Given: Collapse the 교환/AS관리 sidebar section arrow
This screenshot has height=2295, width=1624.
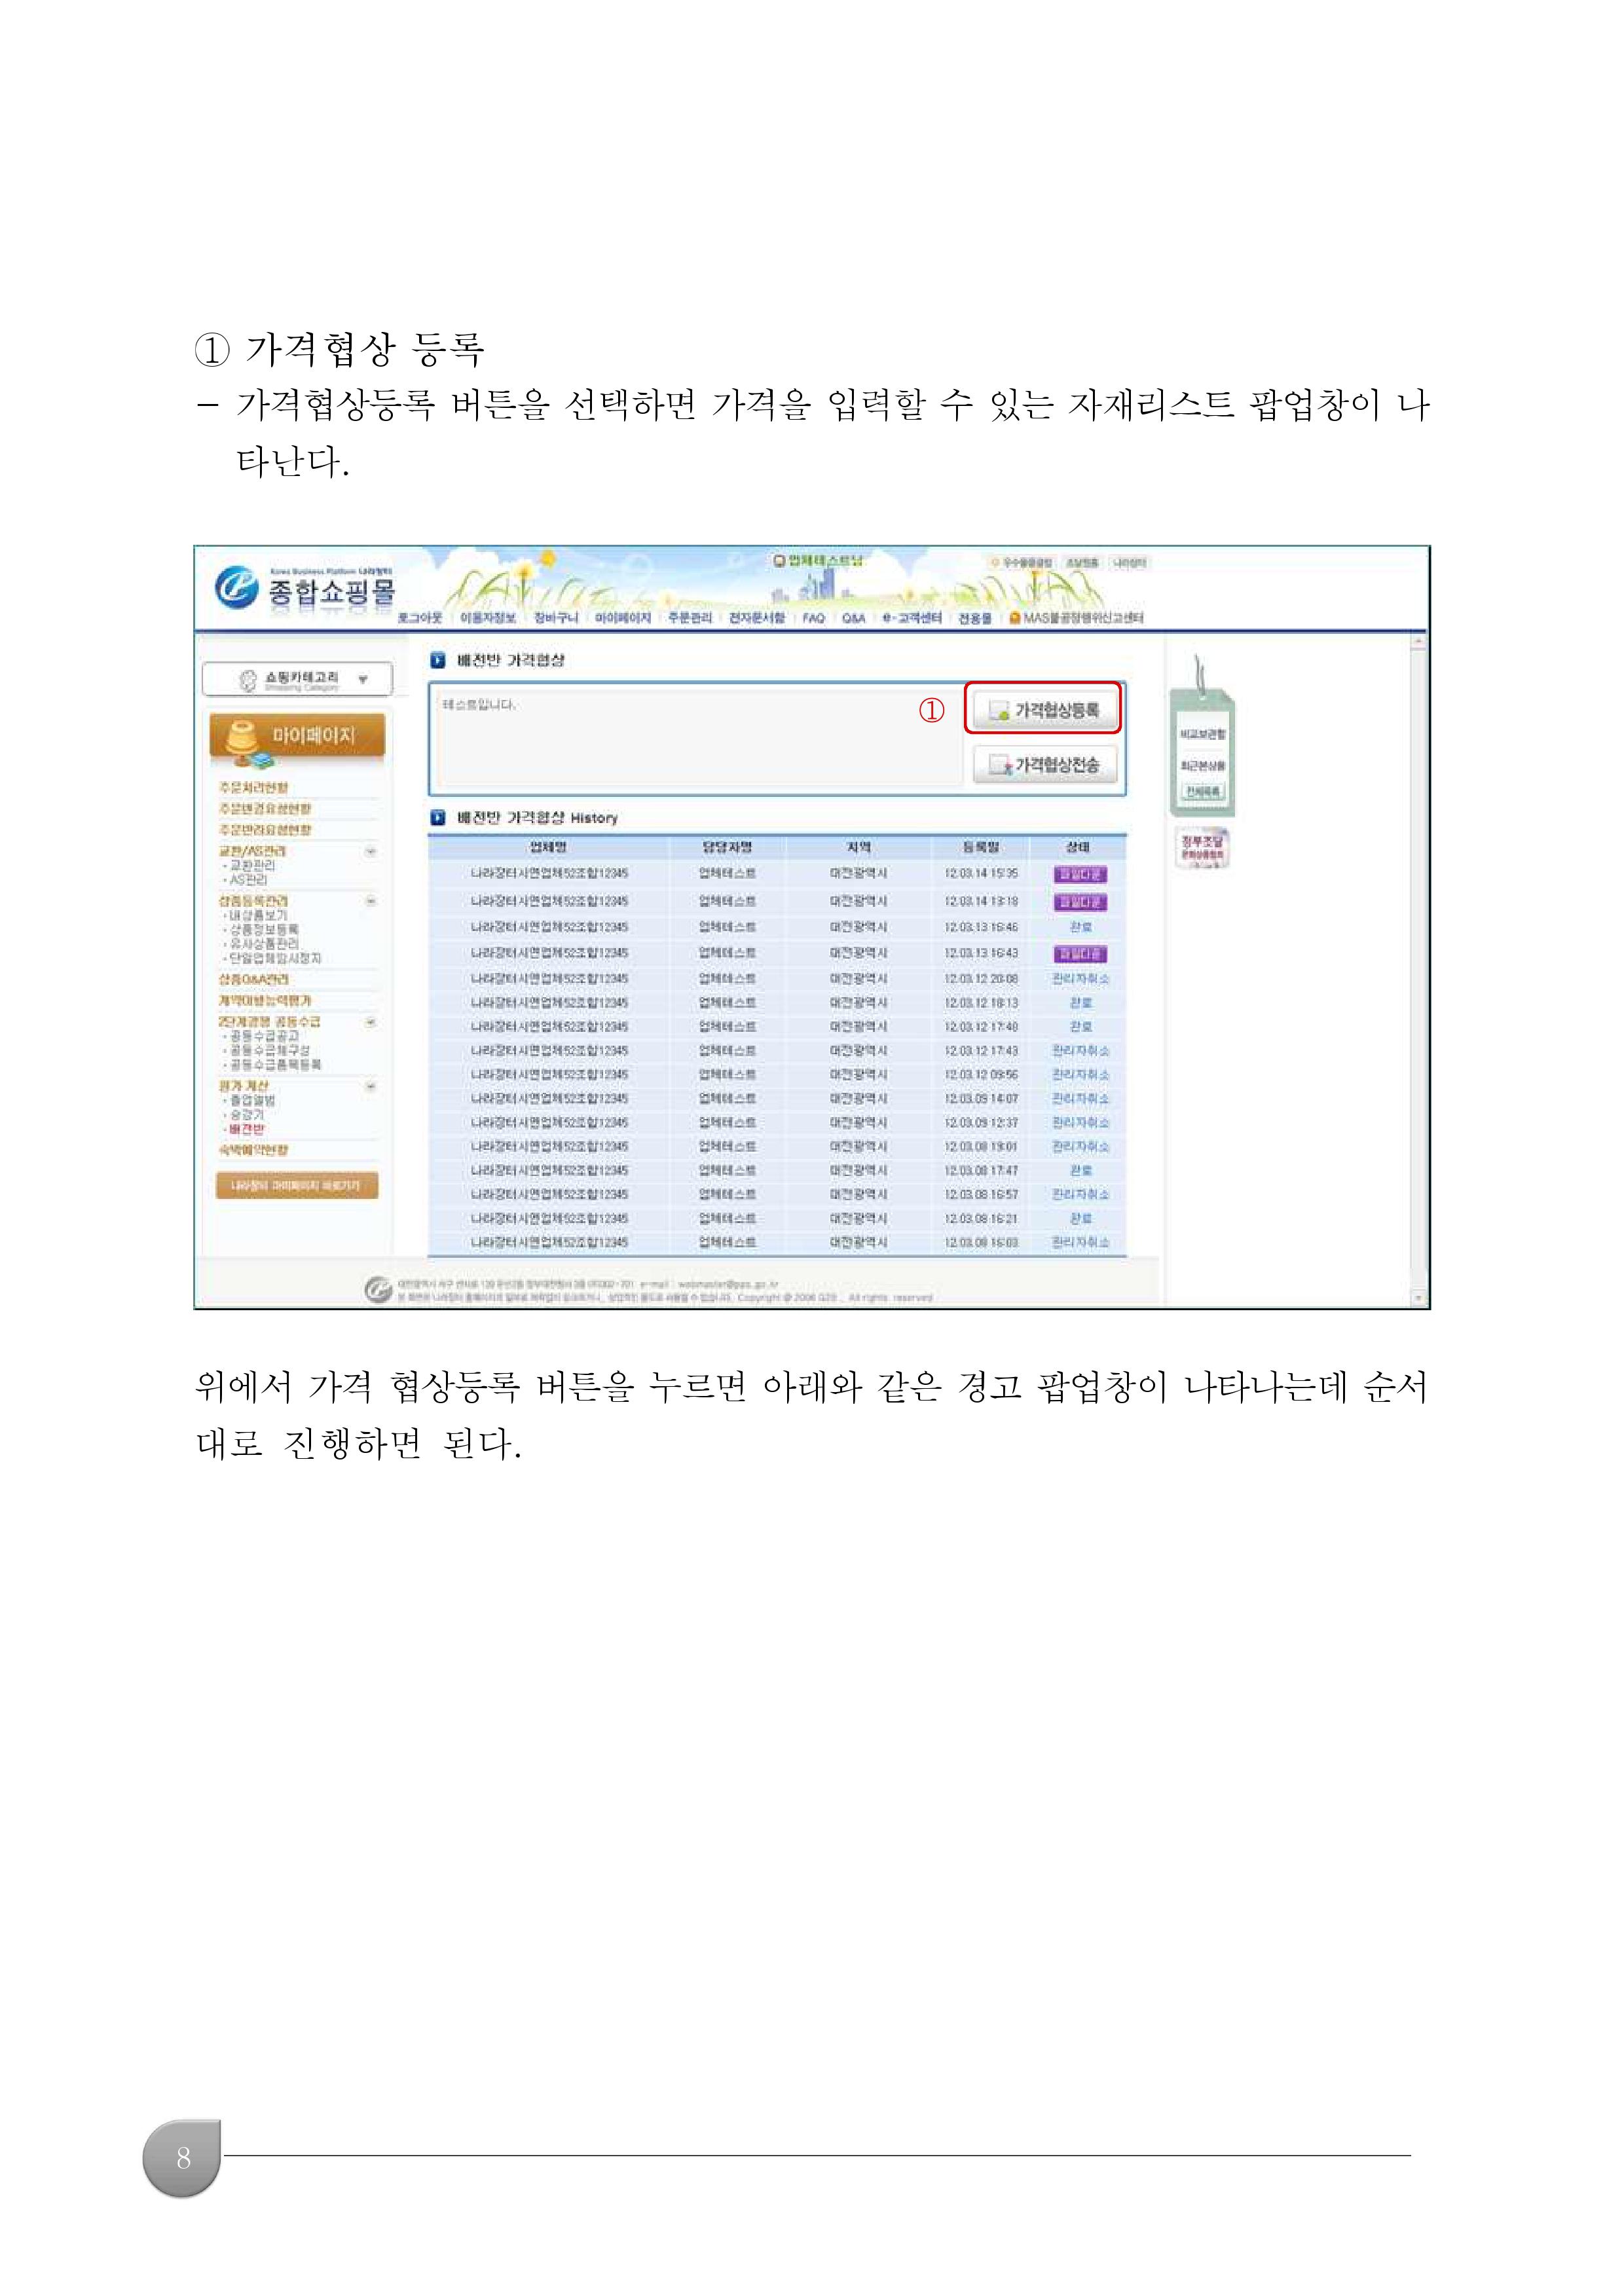Looking at the screenshot, I should [370, 852].
